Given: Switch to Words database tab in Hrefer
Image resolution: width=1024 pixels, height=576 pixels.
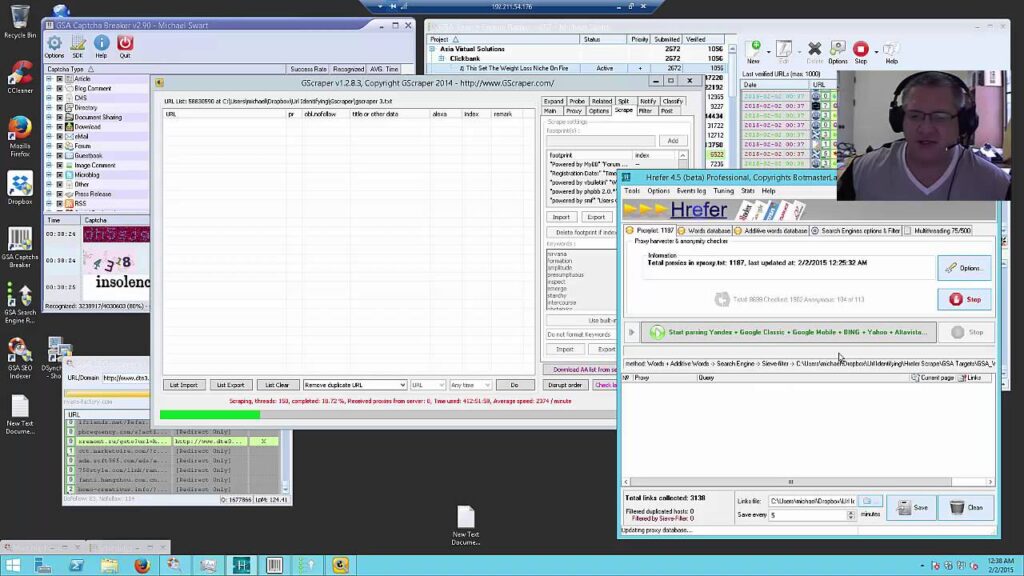Looking at the screenshot, I should coord(704,231).
